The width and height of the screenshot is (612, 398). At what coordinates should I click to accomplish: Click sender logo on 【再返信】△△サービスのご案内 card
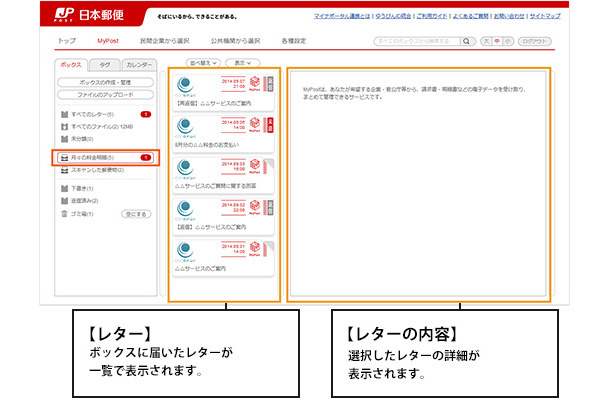(x=185, y=86)
